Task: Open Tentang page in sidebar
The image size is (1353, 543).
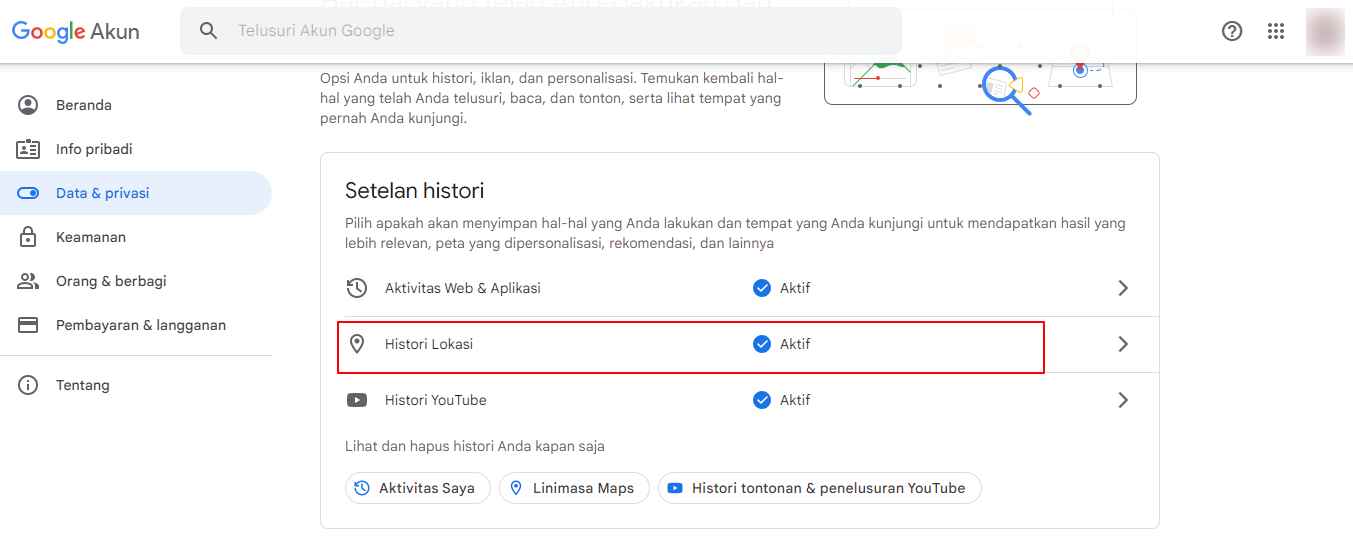Action: point(136,385)
